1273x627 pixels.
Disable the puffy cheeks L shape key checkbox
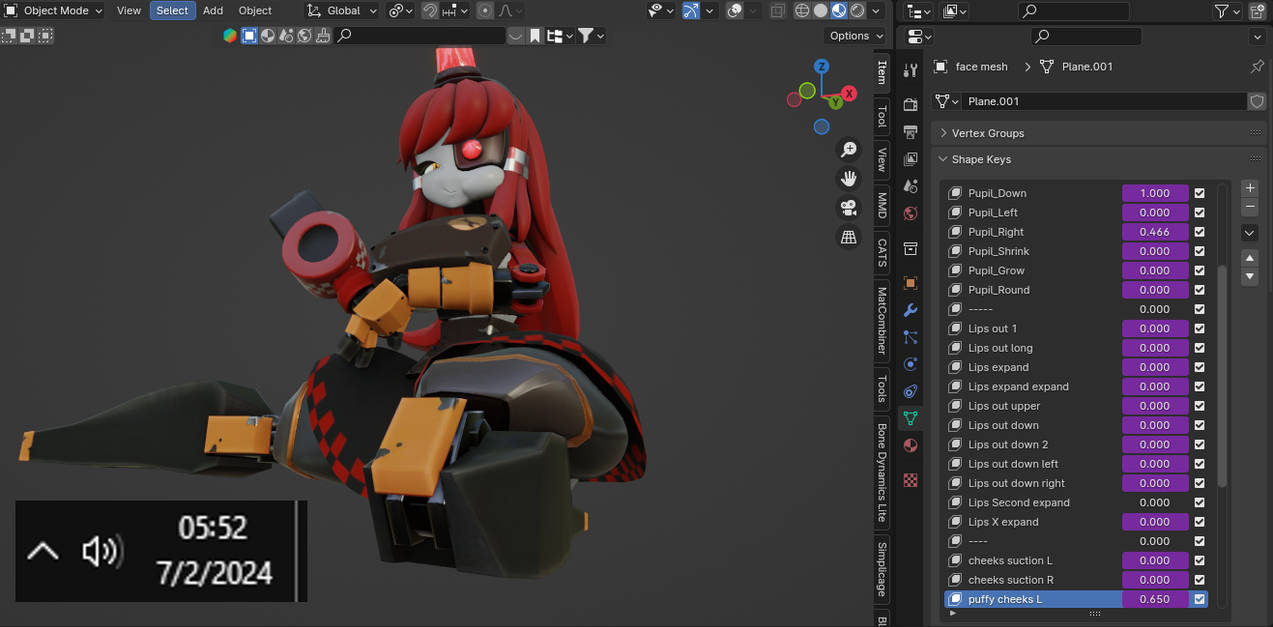pyautogui.click(x=1198, y=599)
